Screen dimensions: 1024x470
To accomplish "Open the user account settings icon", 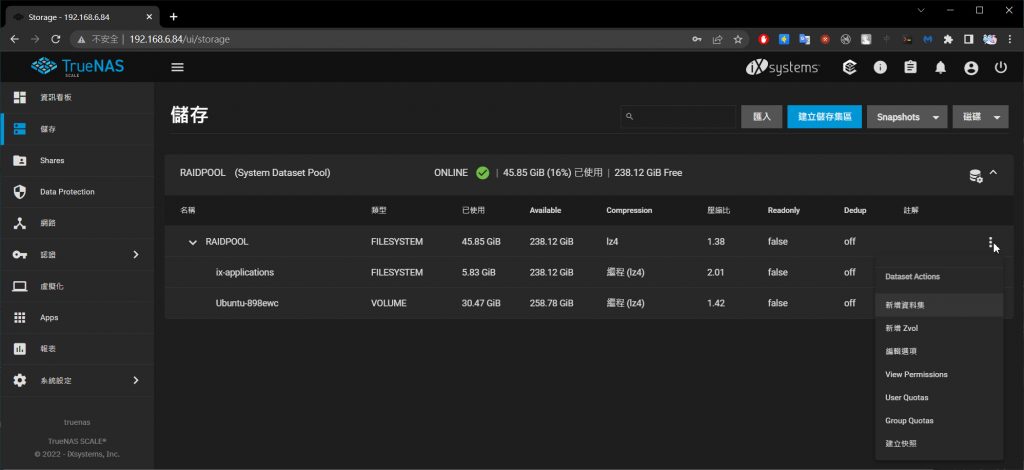I will 970,68.
